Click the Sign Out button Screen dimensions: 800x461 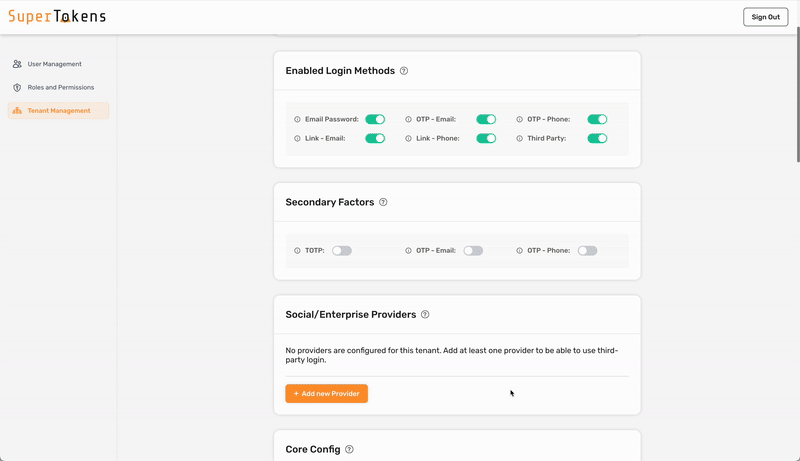tap(765, 17)
